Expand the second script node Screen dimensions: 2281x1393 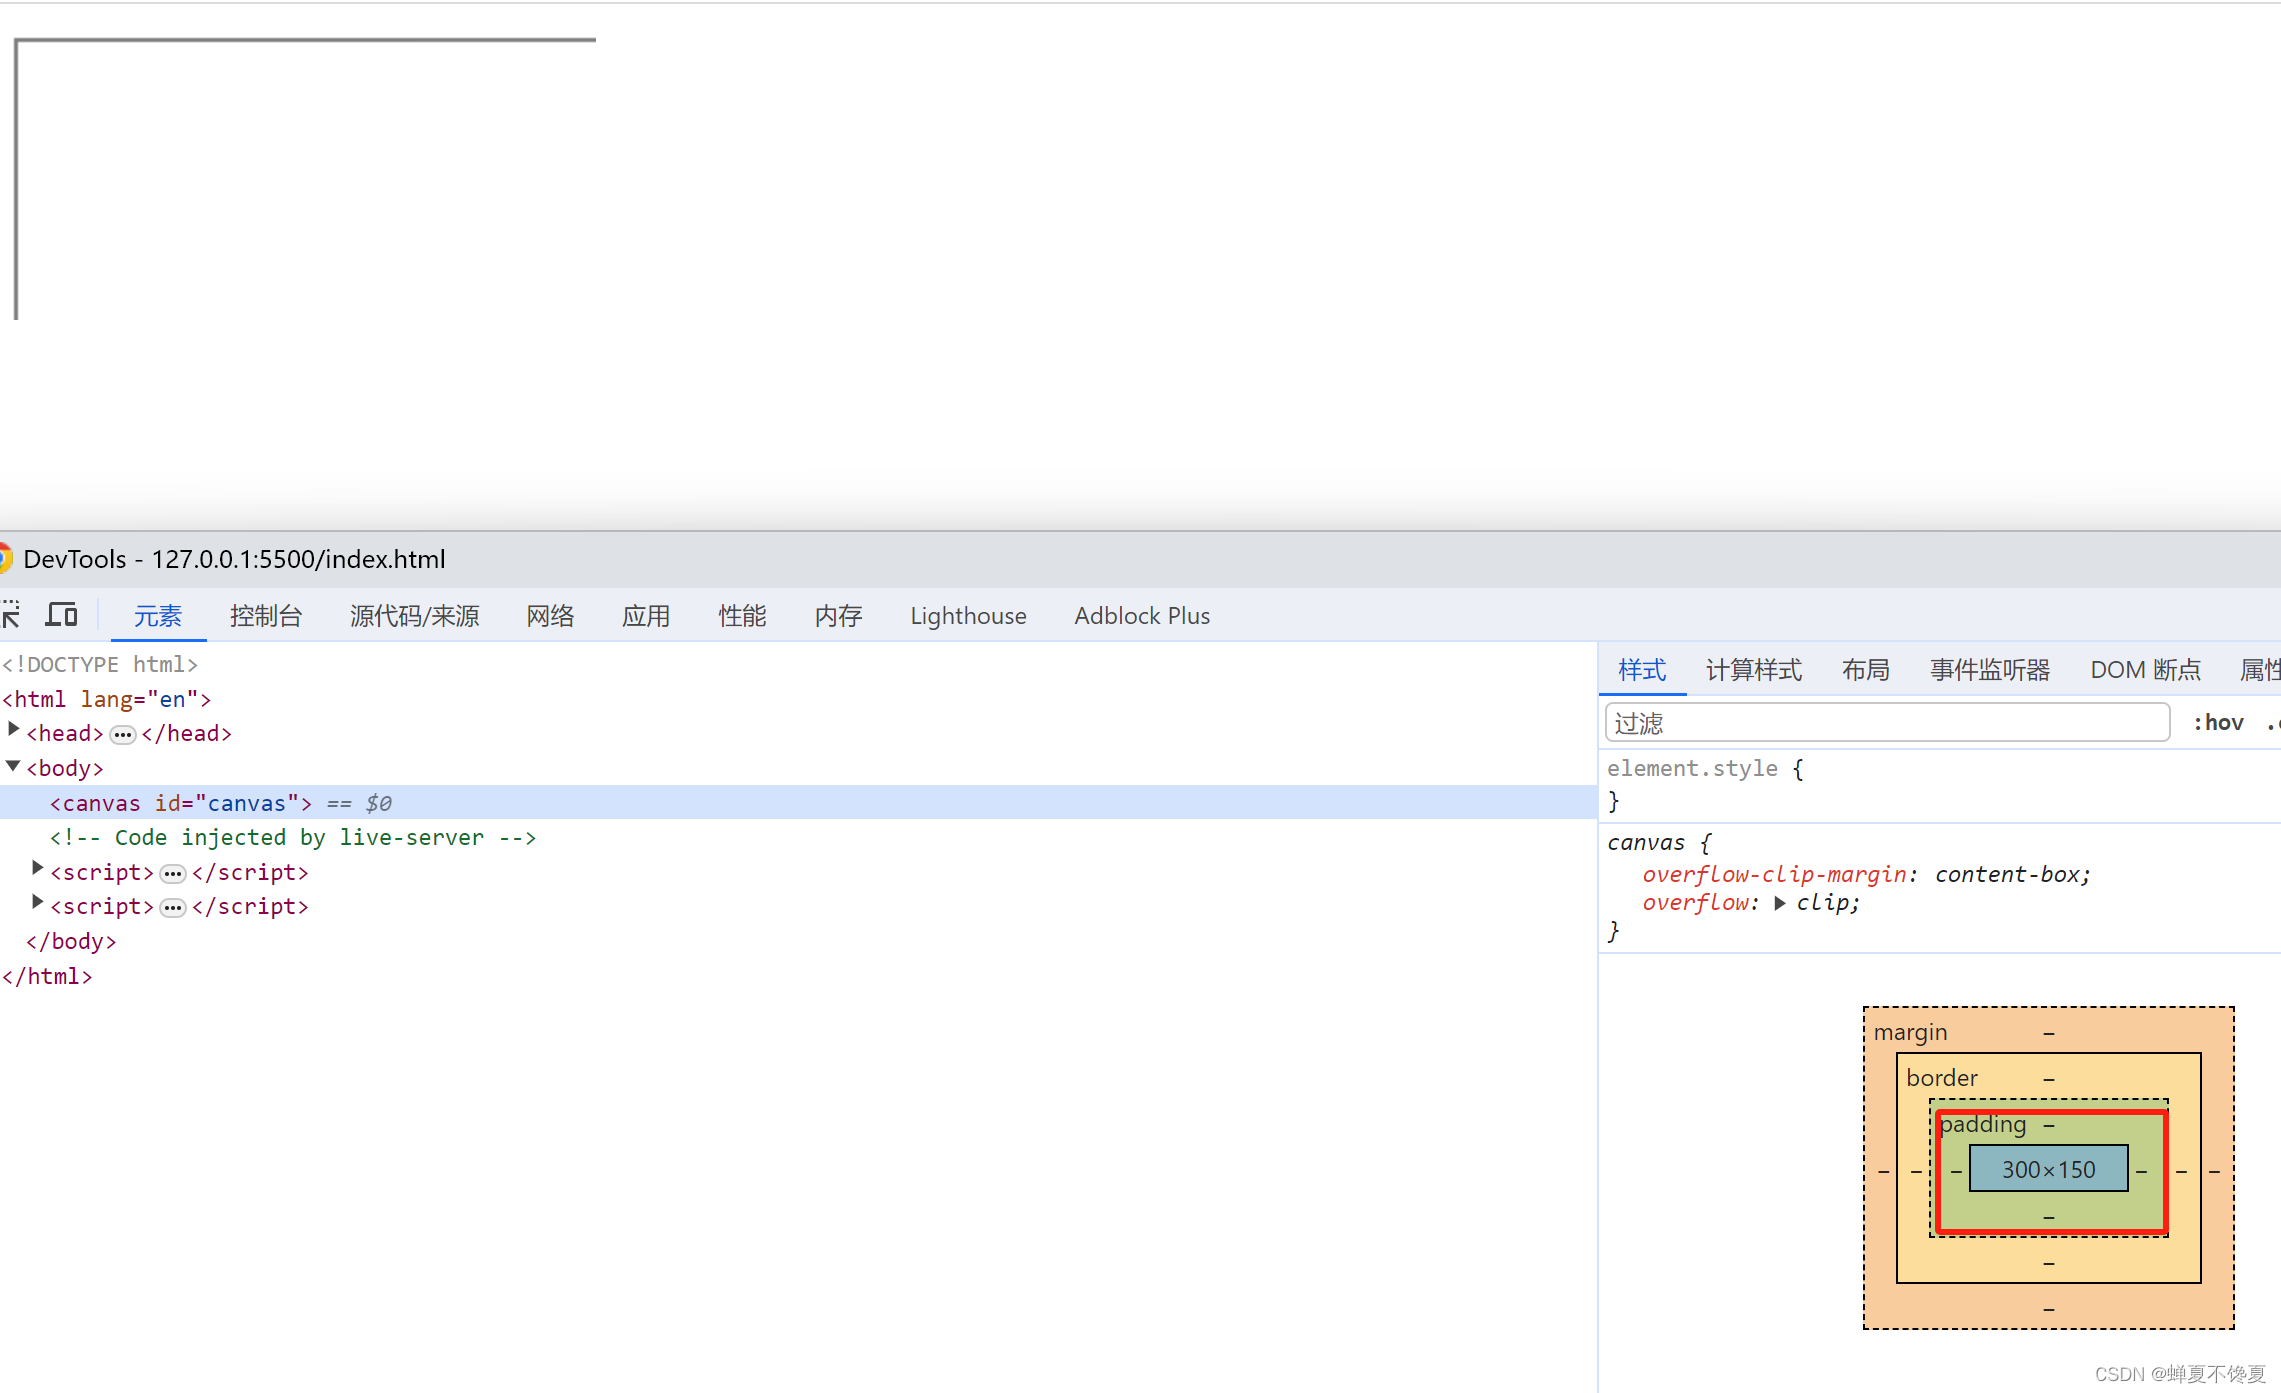37,903
